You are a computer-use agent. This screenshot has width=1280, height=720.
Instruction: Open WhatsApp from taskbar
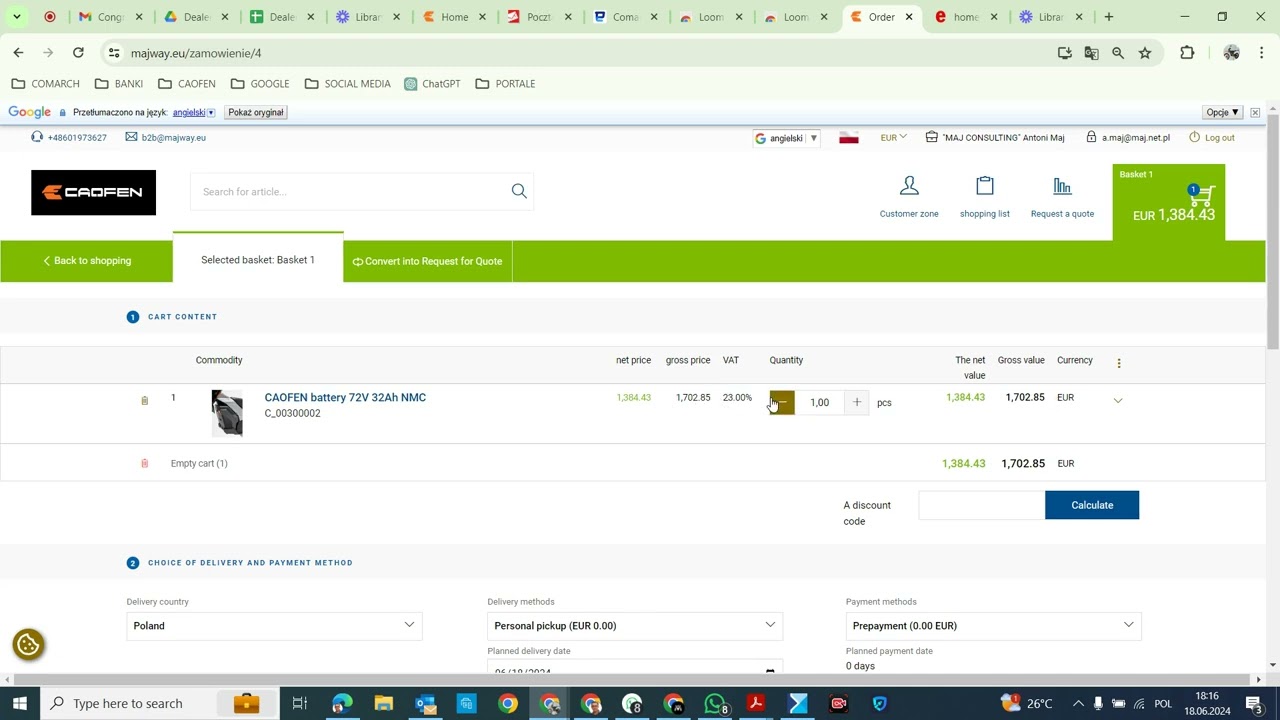coord(715,703)
